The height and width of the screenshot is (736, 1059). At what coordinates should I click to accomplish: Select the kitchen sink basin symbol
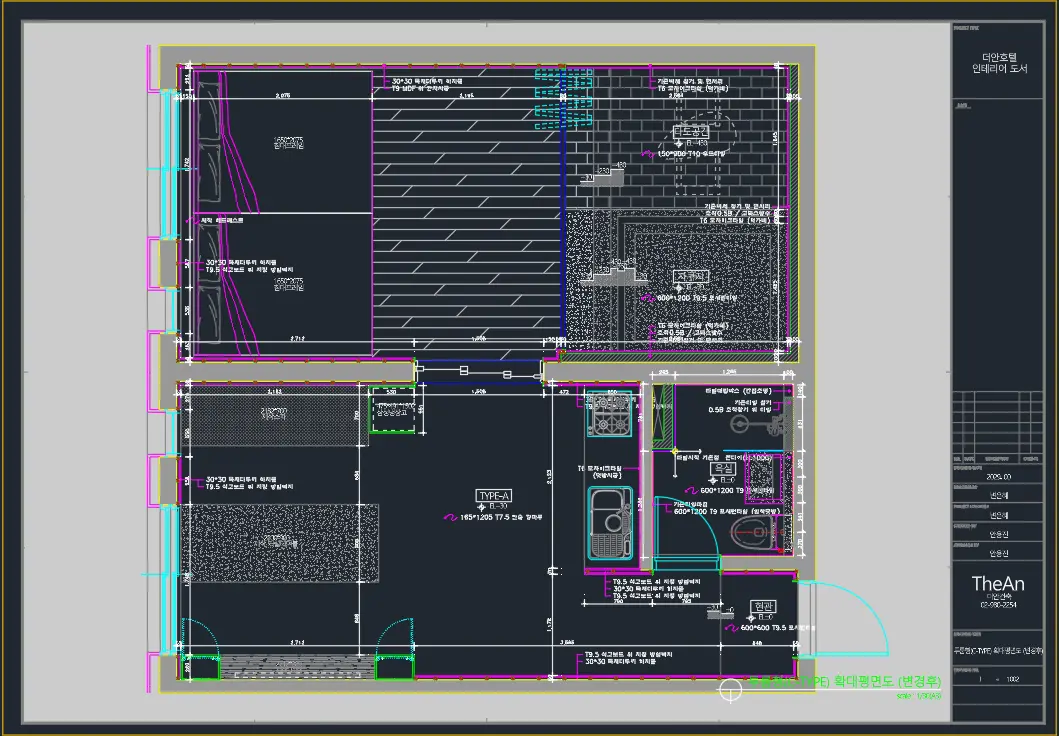610,523
